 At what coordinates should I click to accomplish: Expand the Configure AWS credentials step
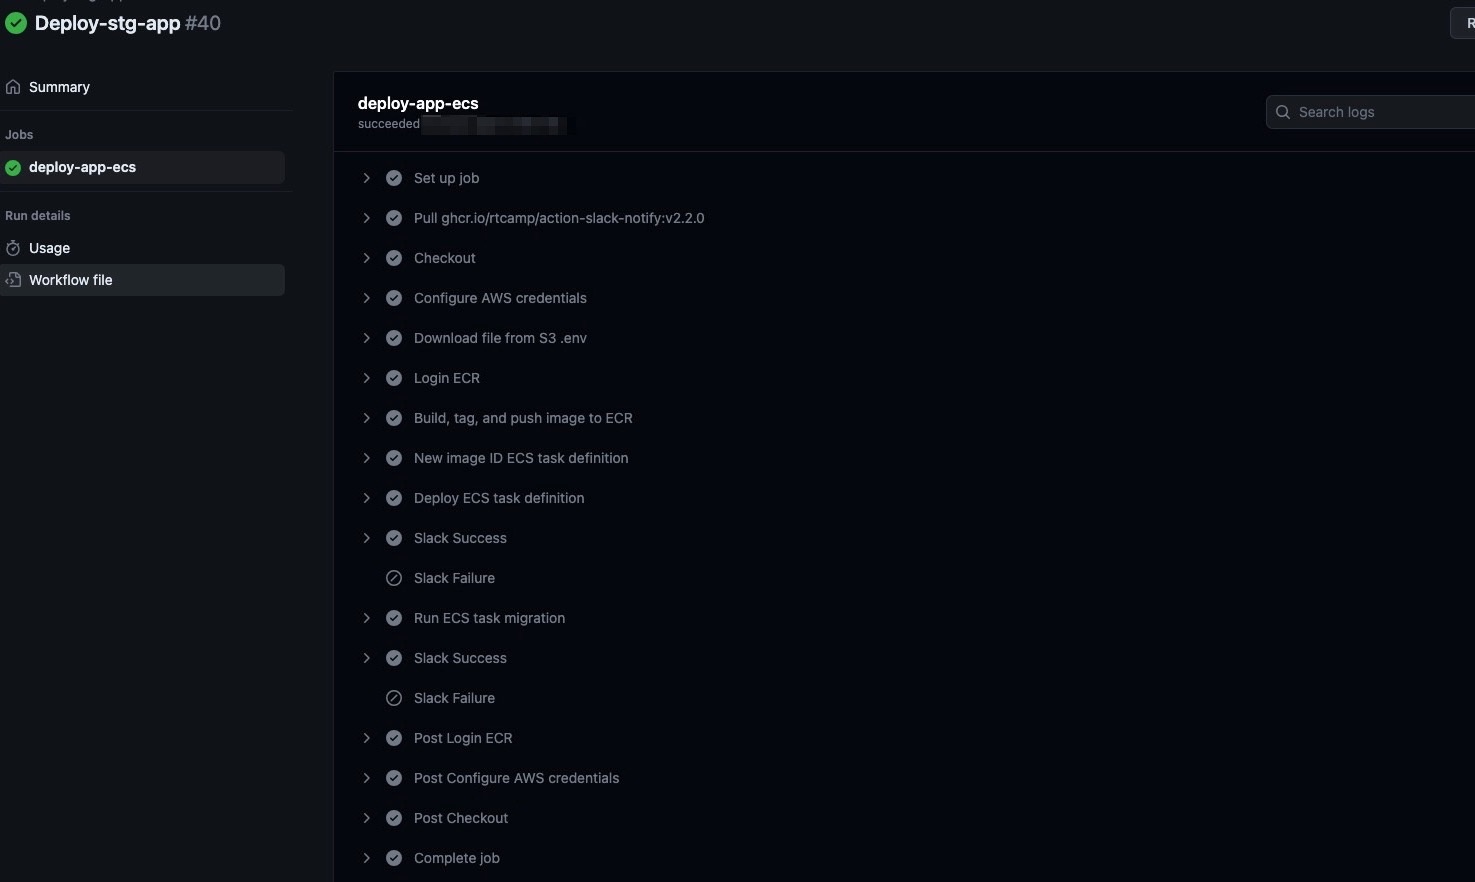pyautogui.click(x=367, y=298)
